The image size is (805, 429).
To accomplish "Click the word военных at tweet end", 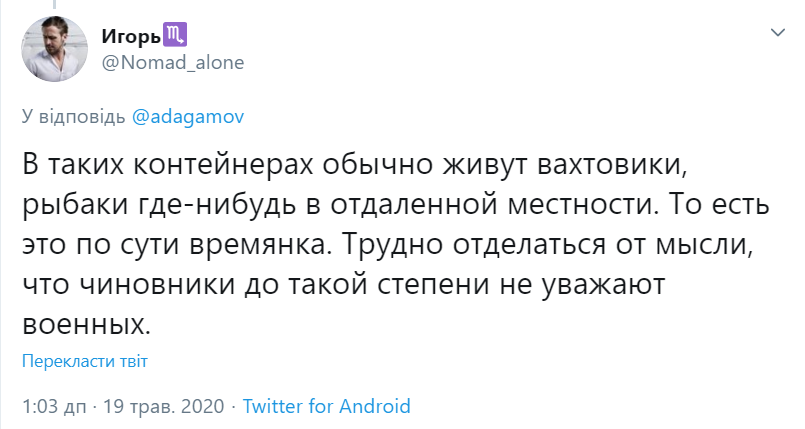I will [x=86, y=324].
